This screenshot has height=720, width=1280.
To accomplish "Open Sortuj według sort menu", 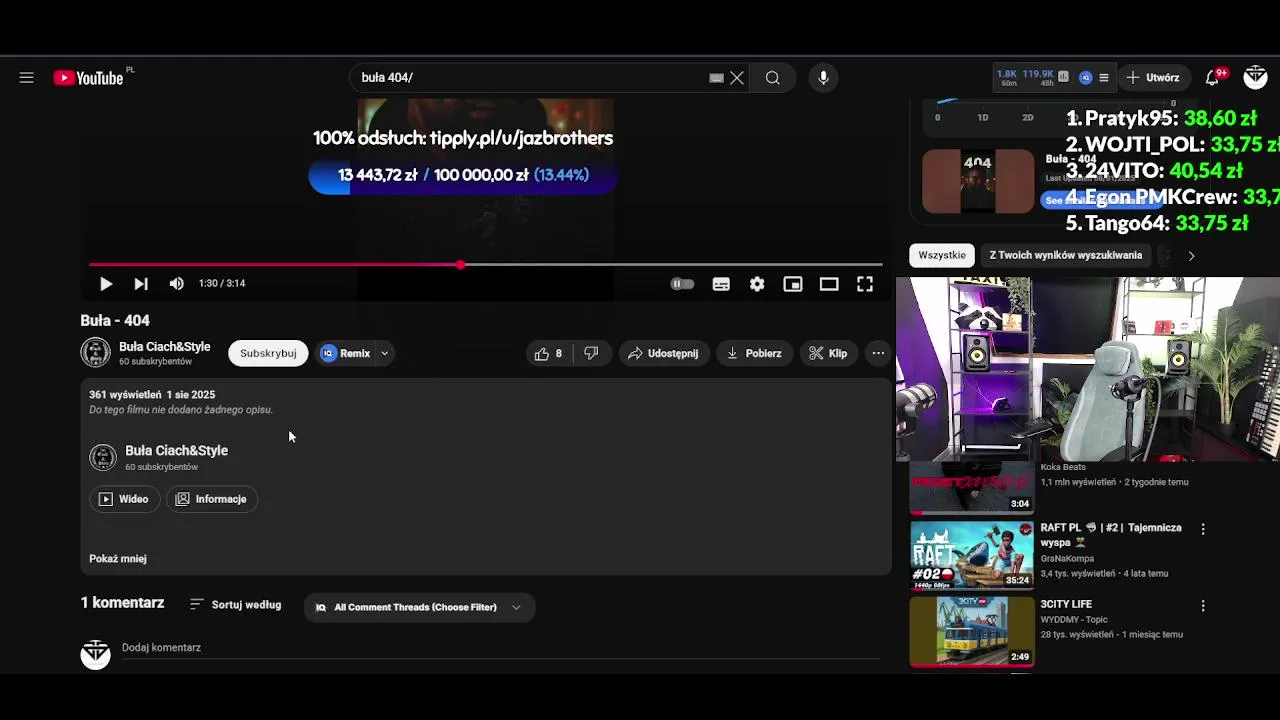I will [236, 605].
